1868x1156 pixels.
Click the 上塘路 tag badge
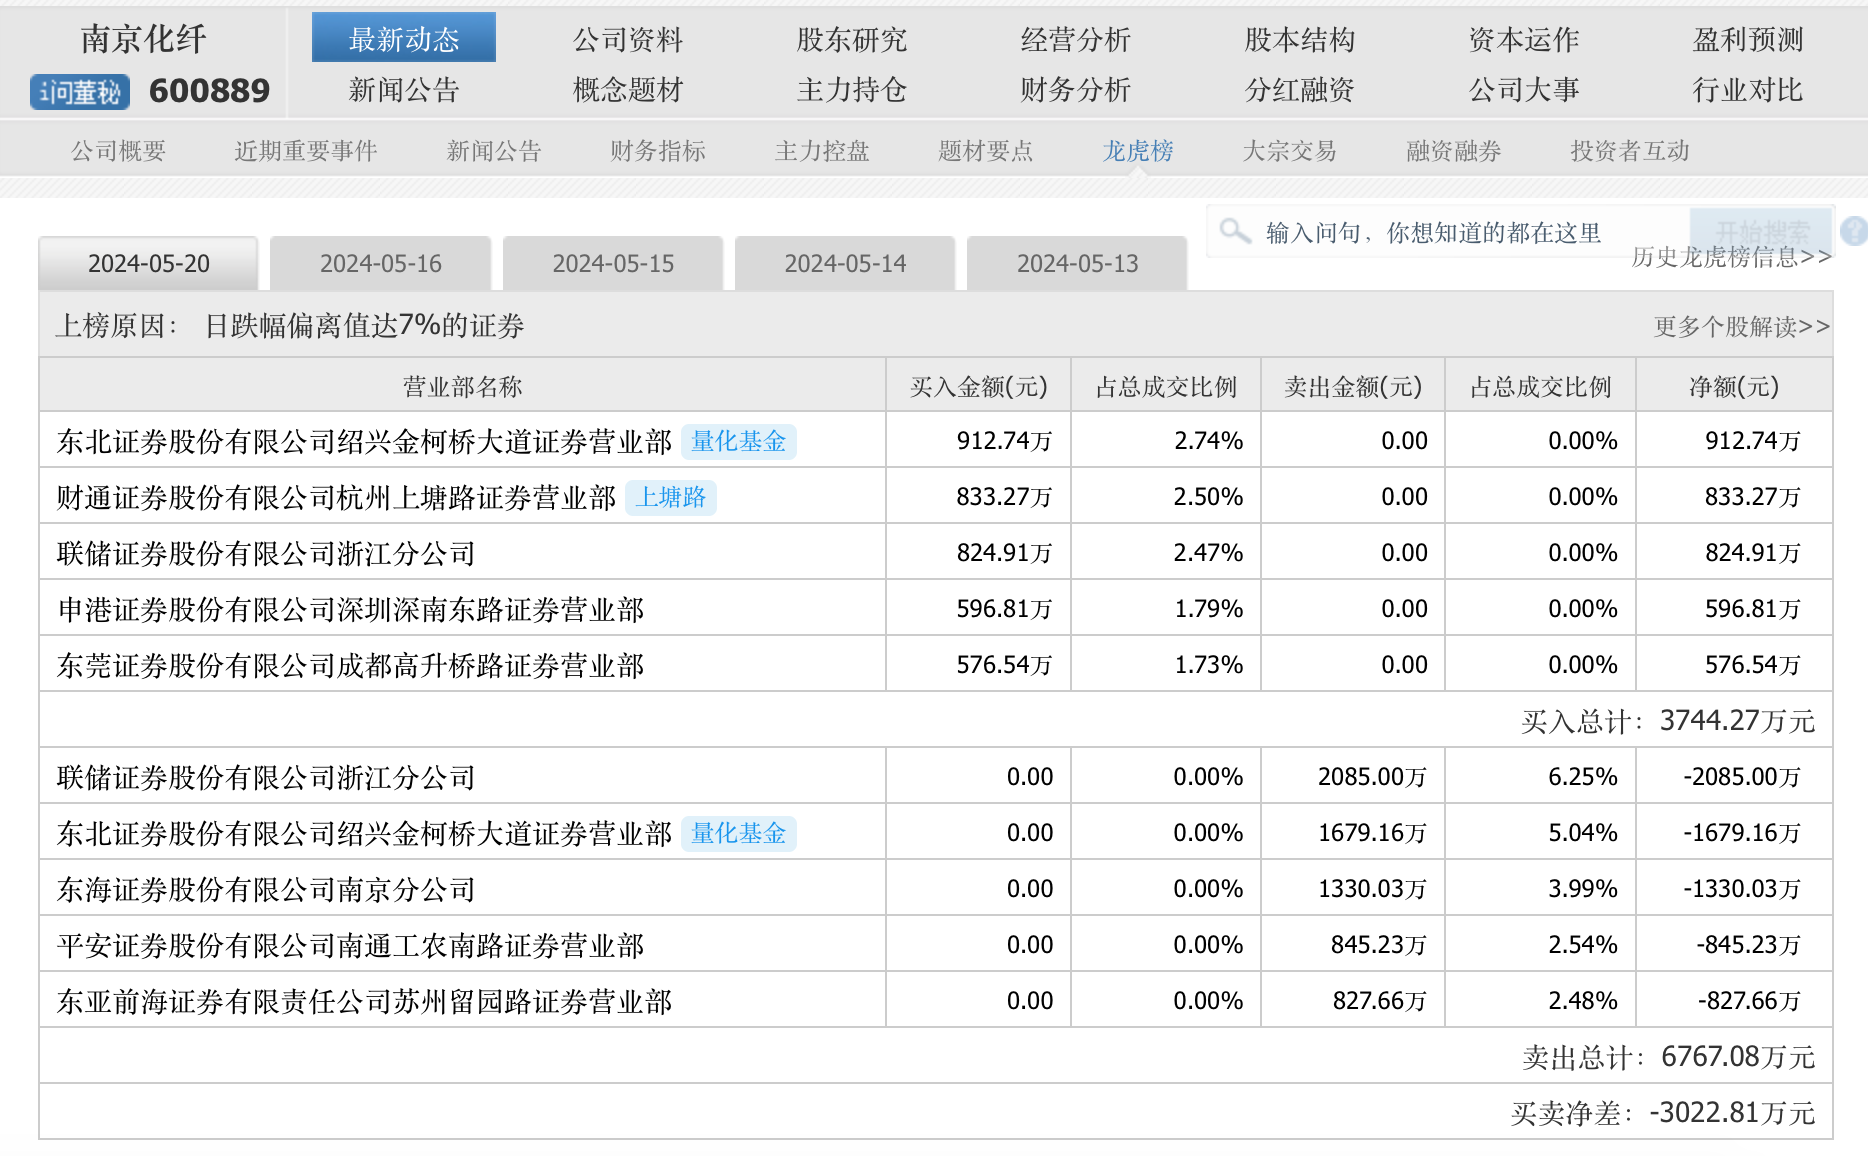(x=671, y=497)
